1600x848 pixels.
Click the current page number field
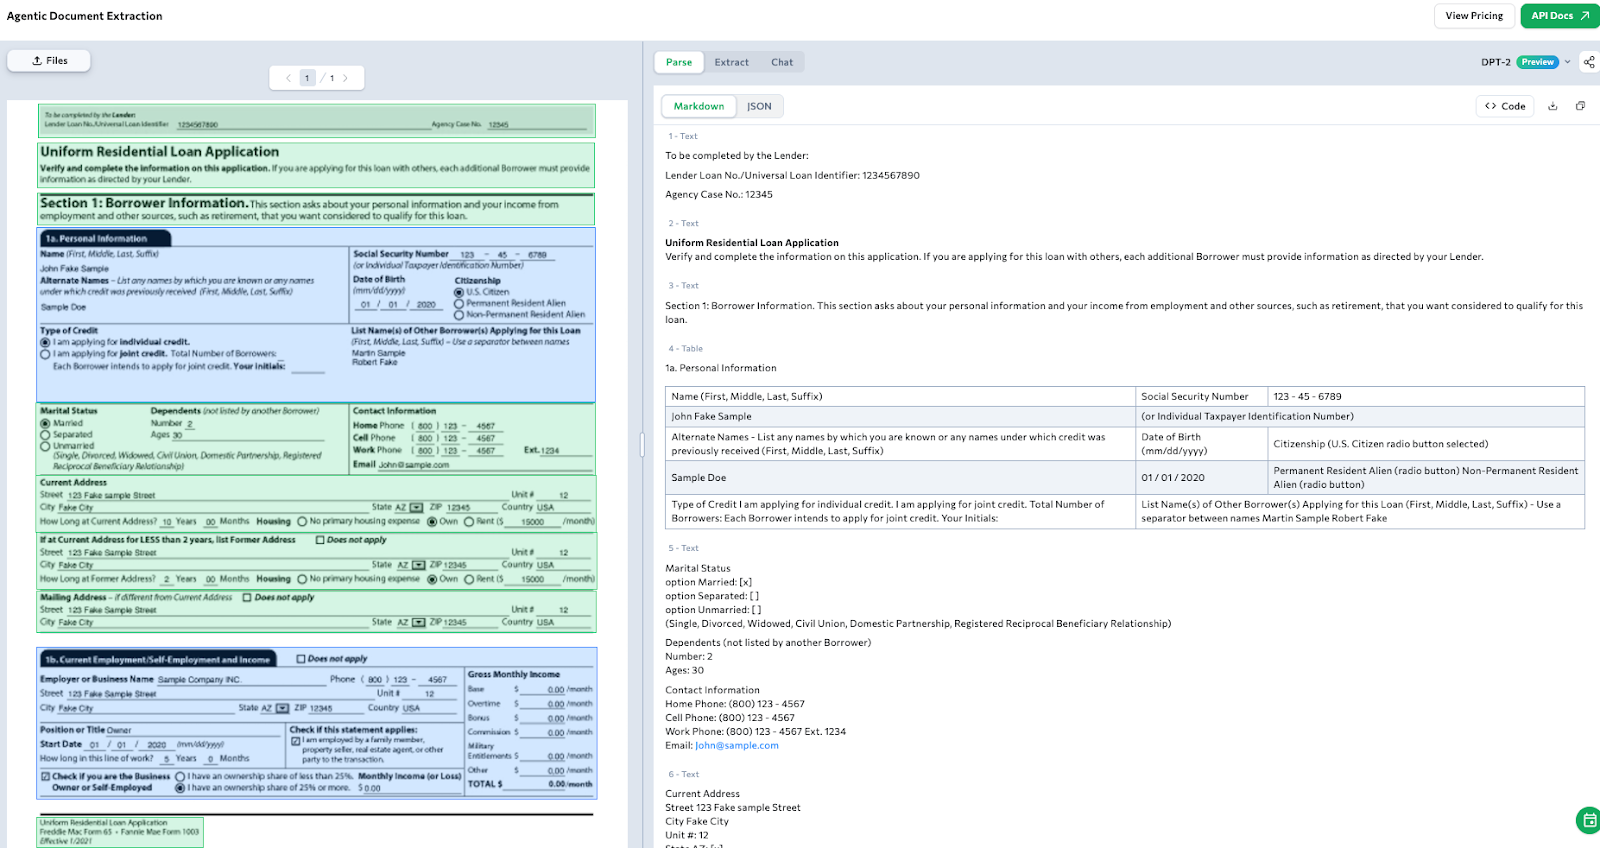coord(308,78)
